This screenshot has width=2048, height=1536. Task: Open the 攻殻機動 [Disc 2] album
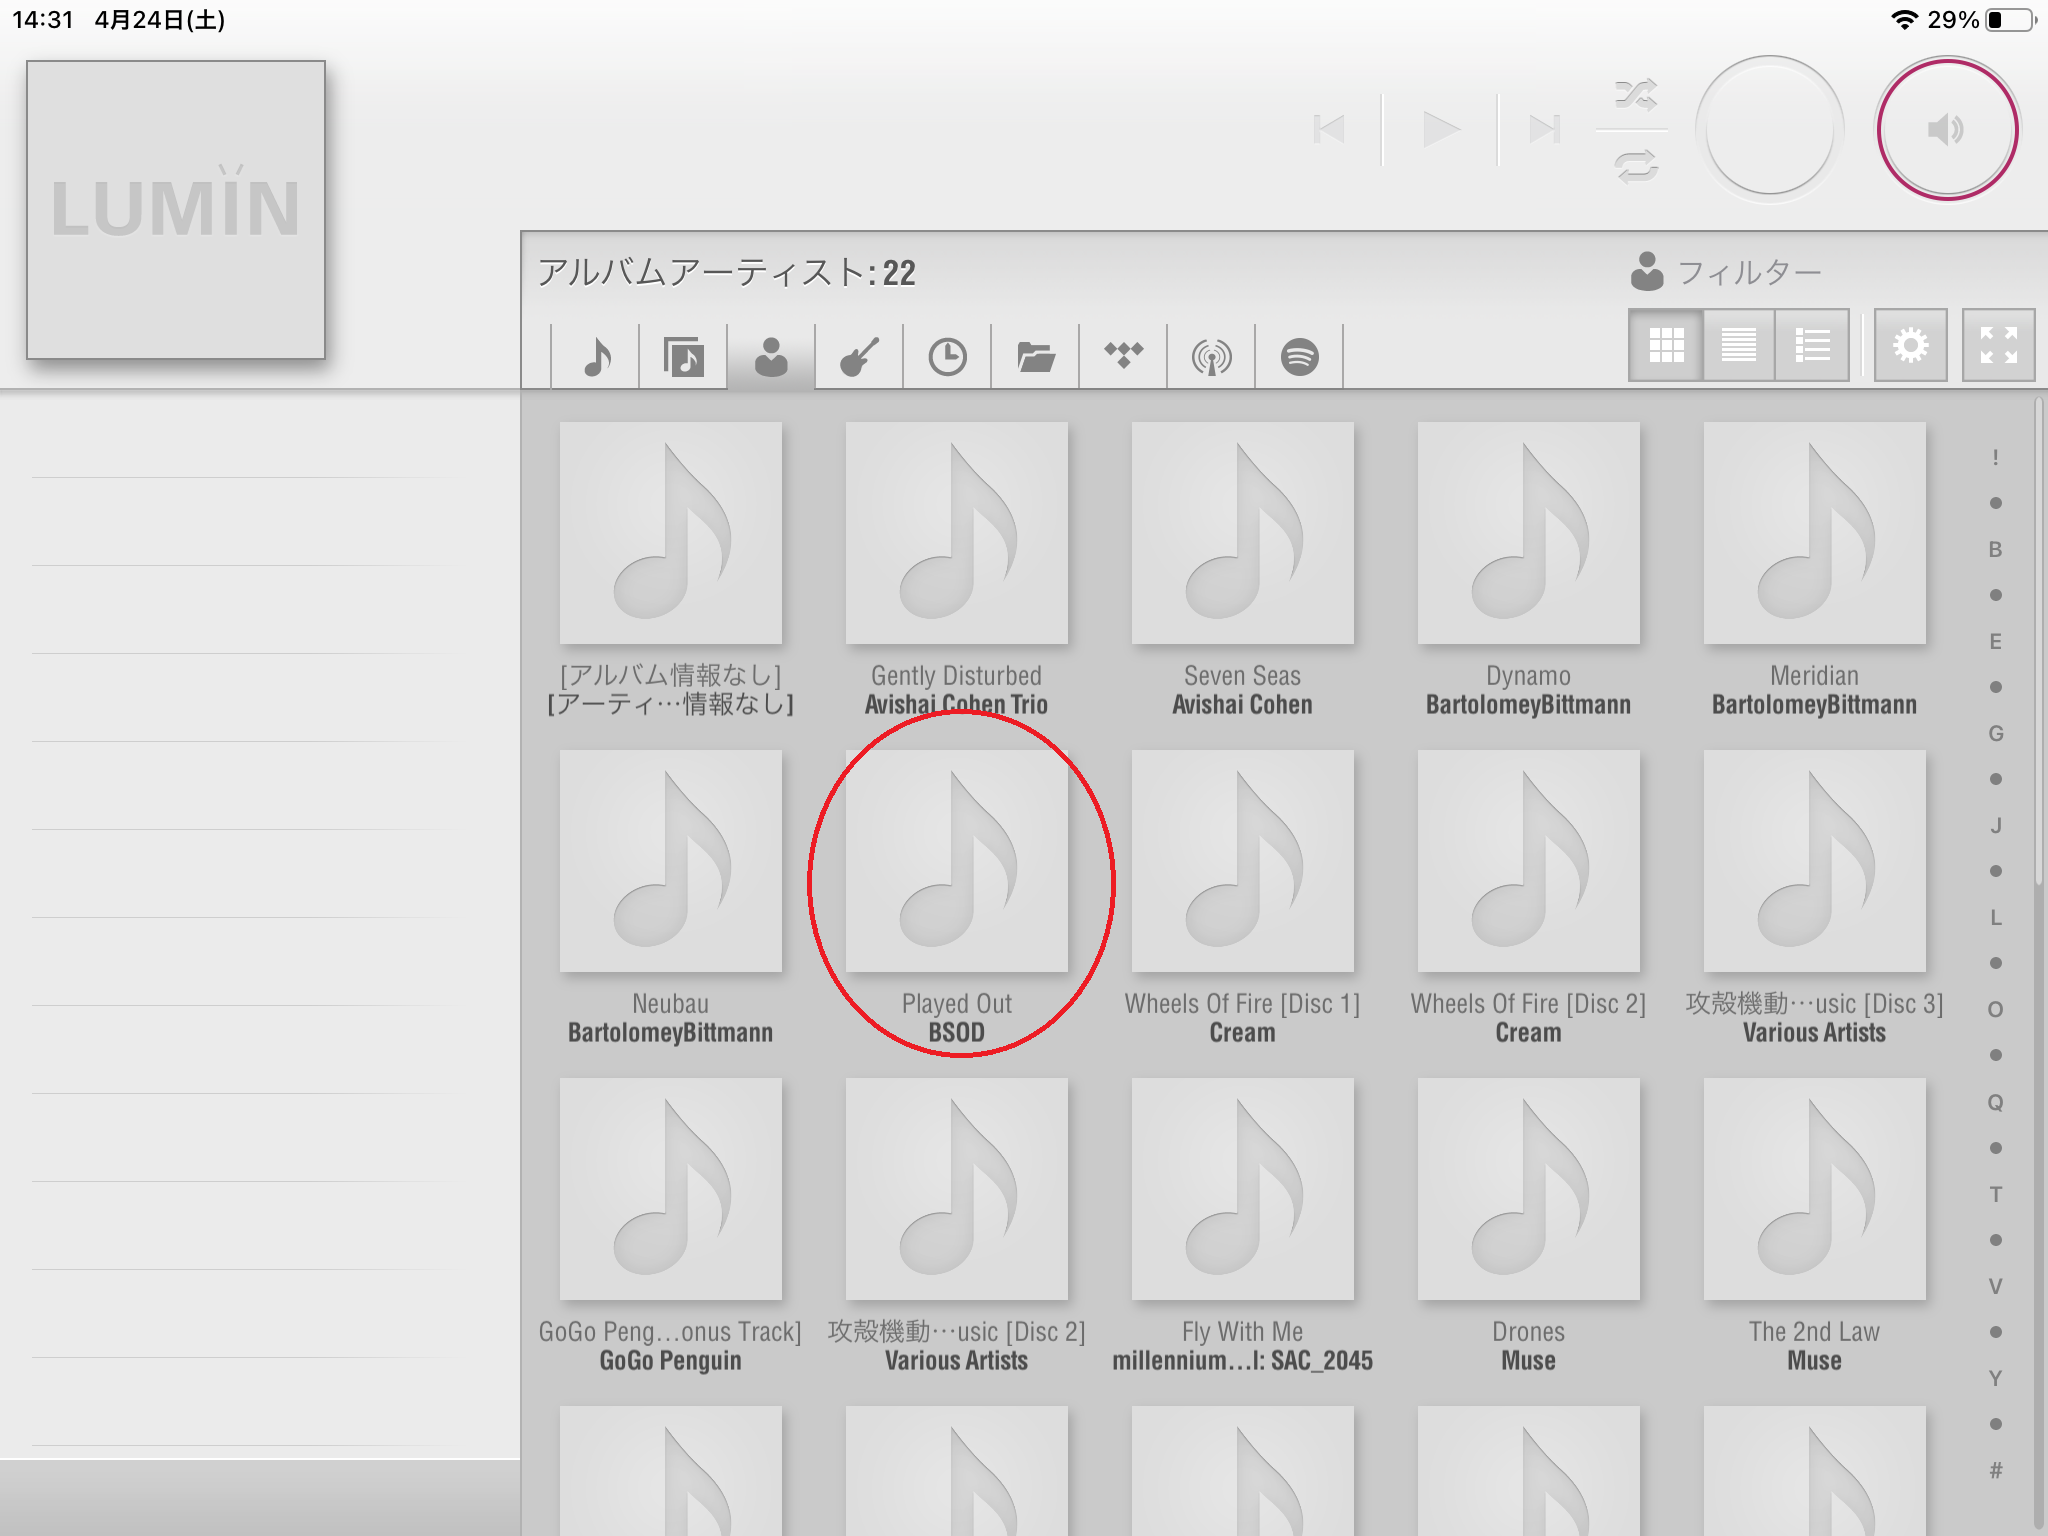pyautogui.click(x=957, y=1189)
